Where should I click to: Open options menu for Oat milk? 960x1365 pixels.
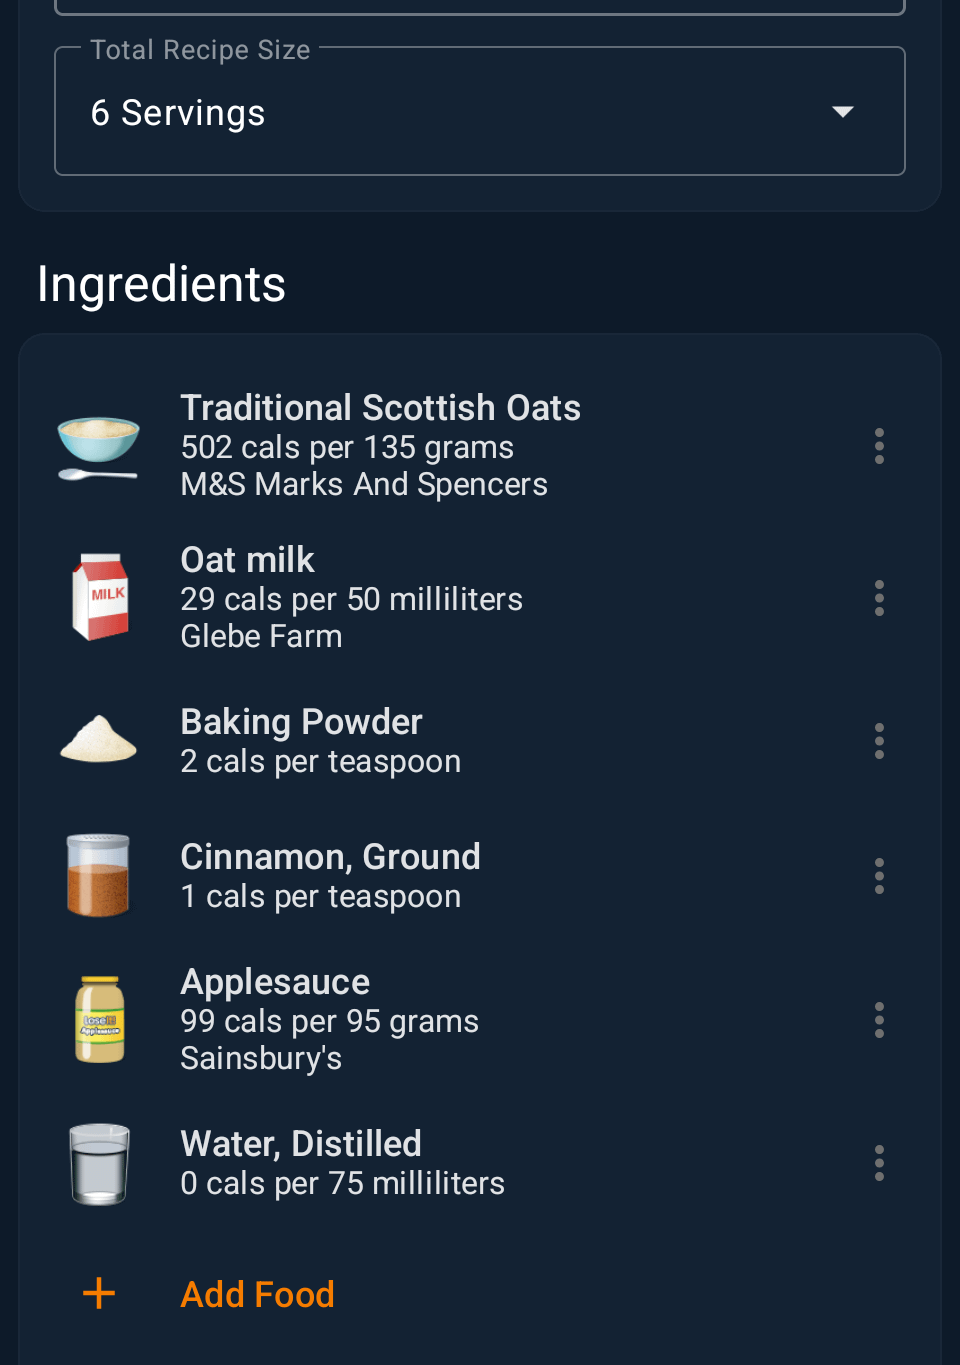[x=879, y=598]
